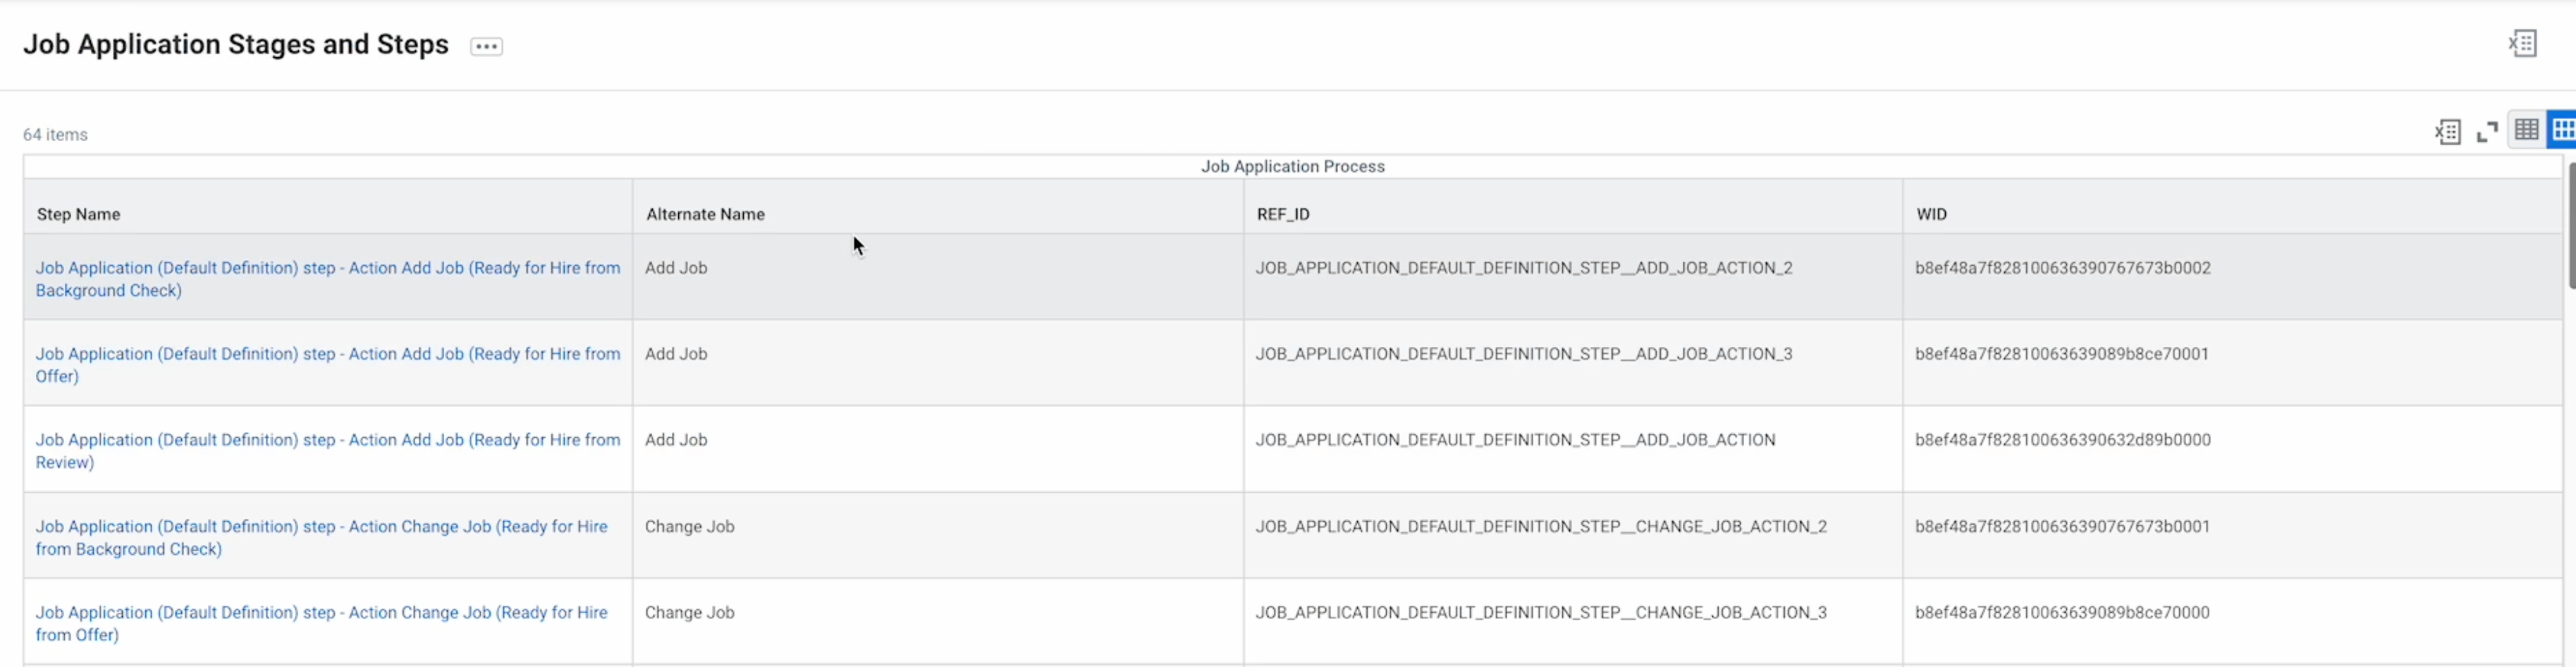Open the ellipsis related actions button beside the title
This screenshot has height=667, width=2576.
point(487,47)
